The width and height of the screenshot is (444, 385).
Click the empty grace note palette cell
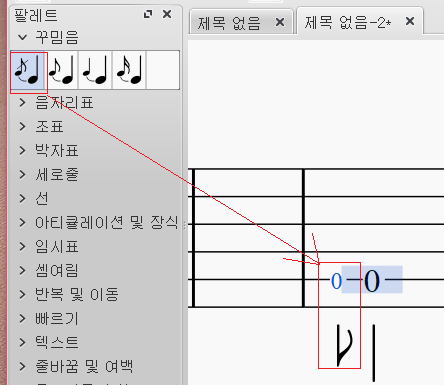point(163,70)
